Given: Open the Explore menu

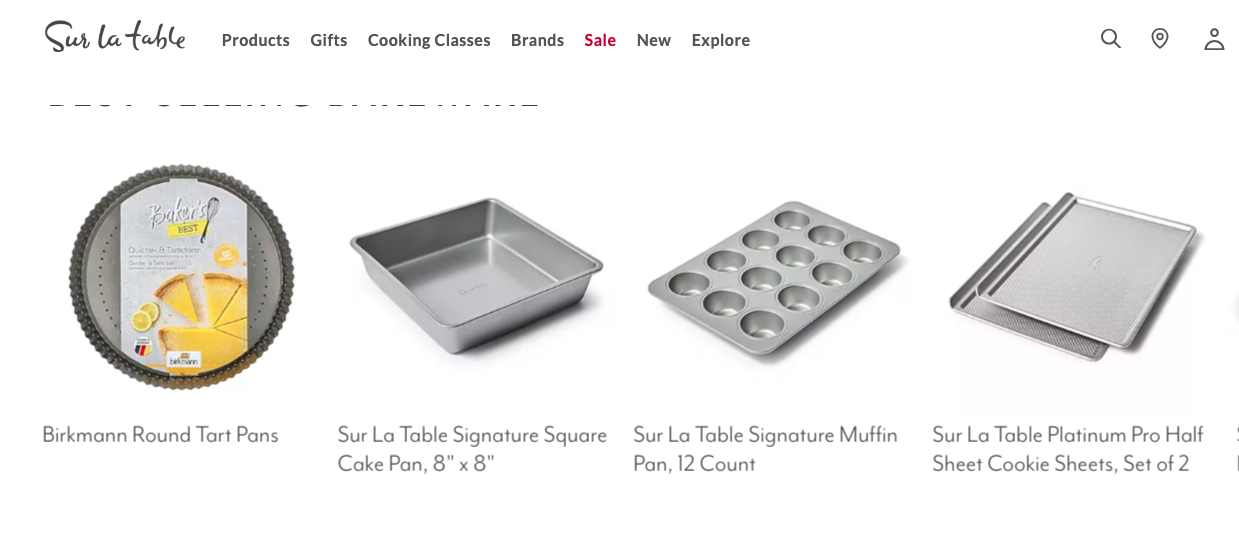Looking at the screenshot, I should click(720, 40).
